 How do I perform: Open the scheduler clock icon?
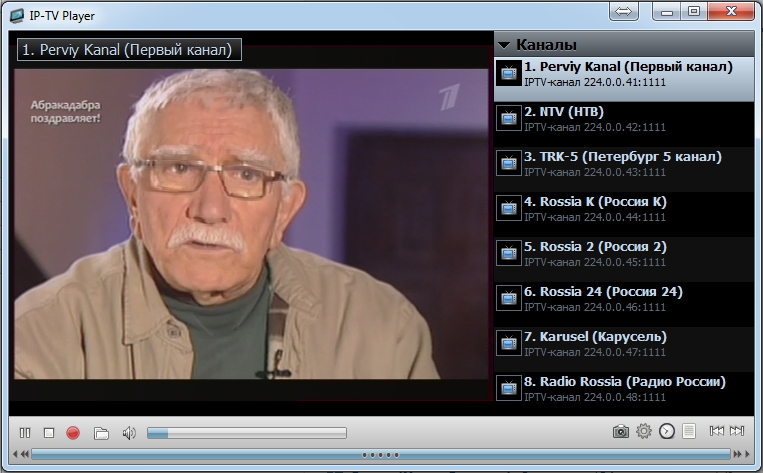coord(667,431)
